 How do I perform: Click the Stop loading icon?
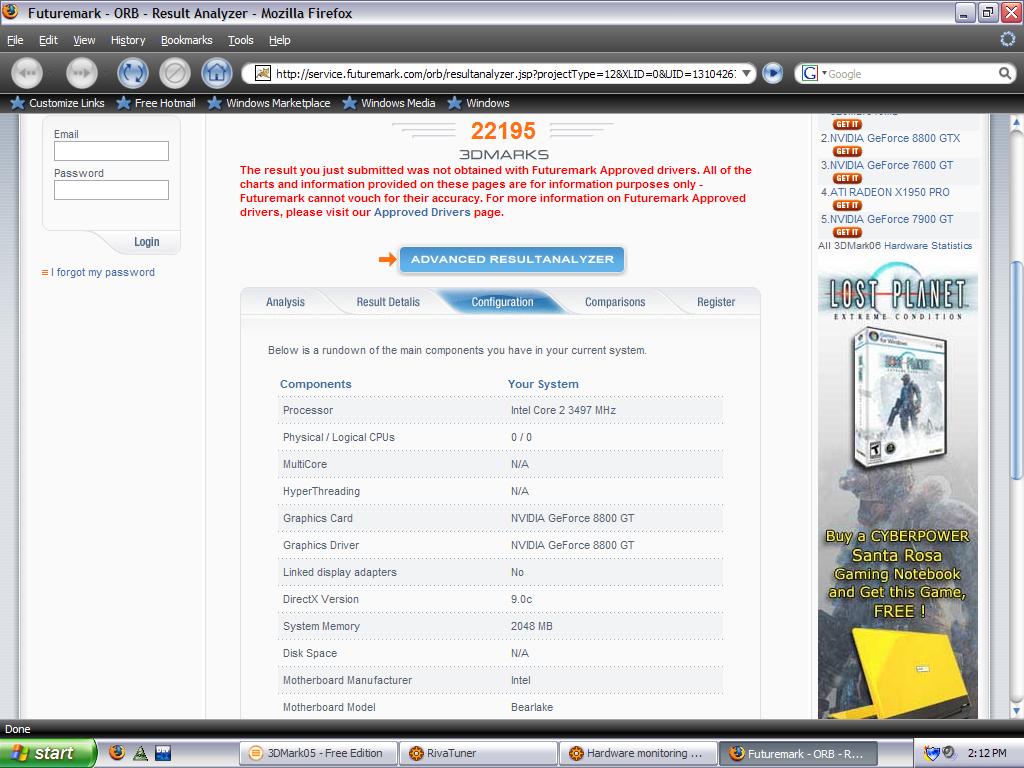pos(175,72)
